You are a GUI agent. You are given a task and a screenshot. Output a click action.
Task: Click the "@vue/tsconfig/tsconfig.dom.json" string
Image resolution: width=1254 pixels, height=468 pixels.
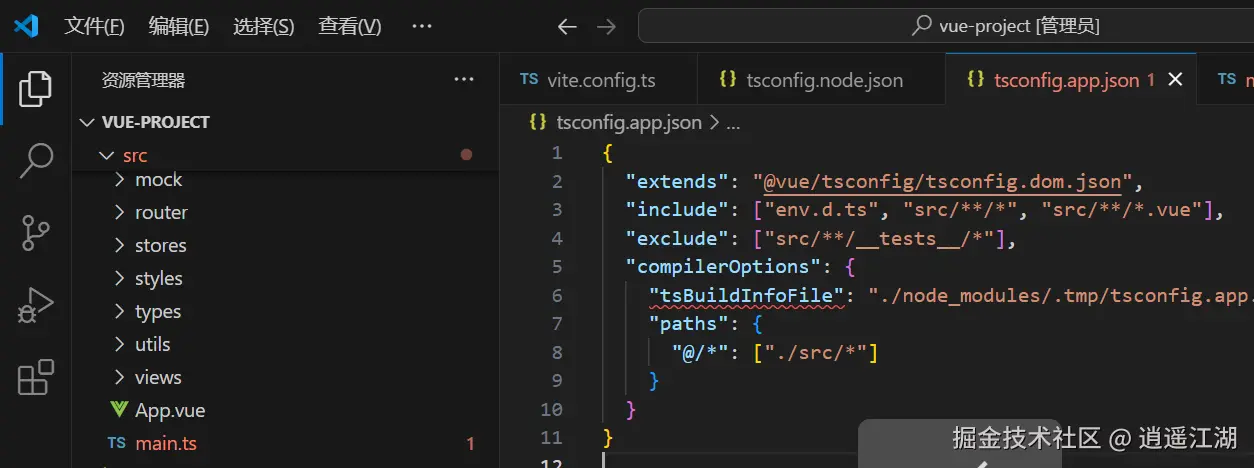[x=943, y=181]
